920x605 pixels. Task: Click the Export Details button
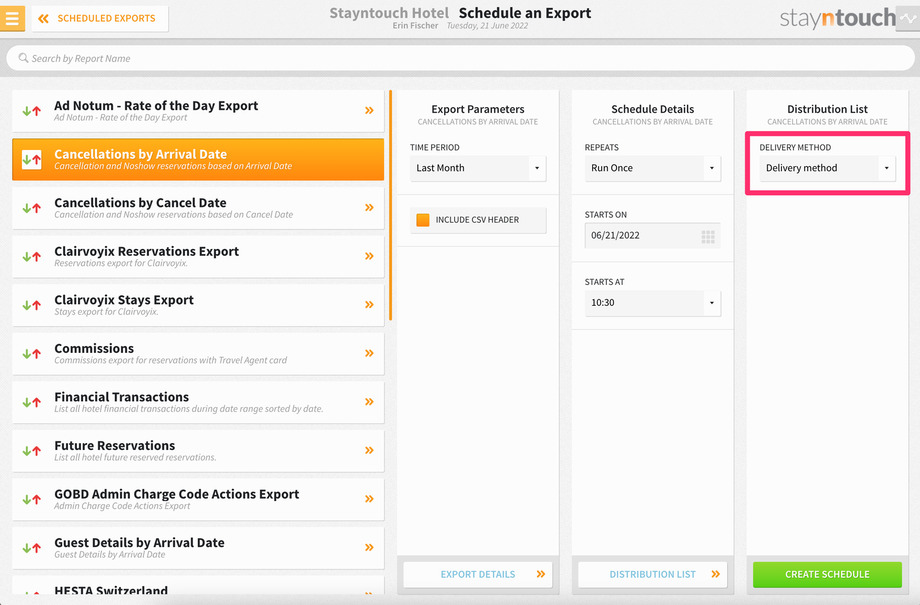478,574
